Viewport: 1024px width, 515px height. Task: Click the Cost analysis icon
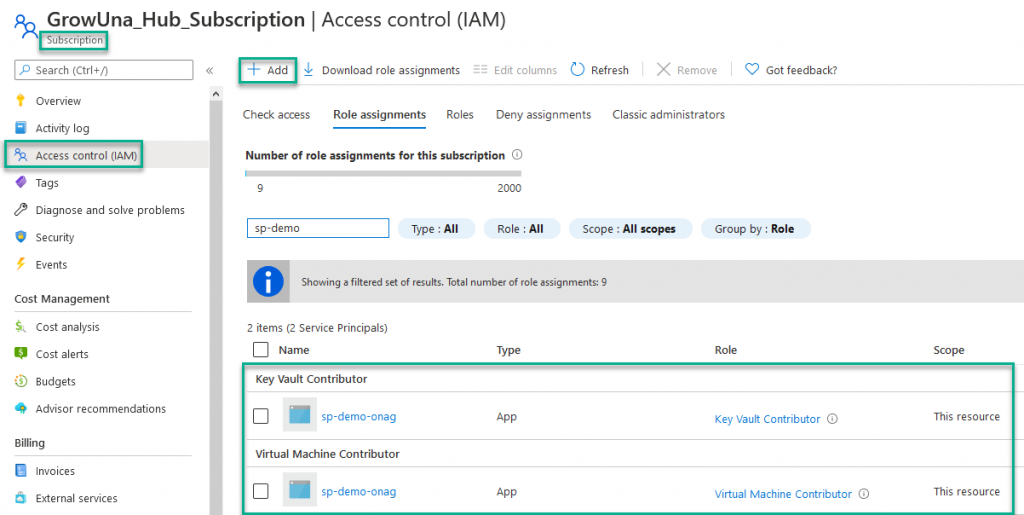click(x=21, y=327)
